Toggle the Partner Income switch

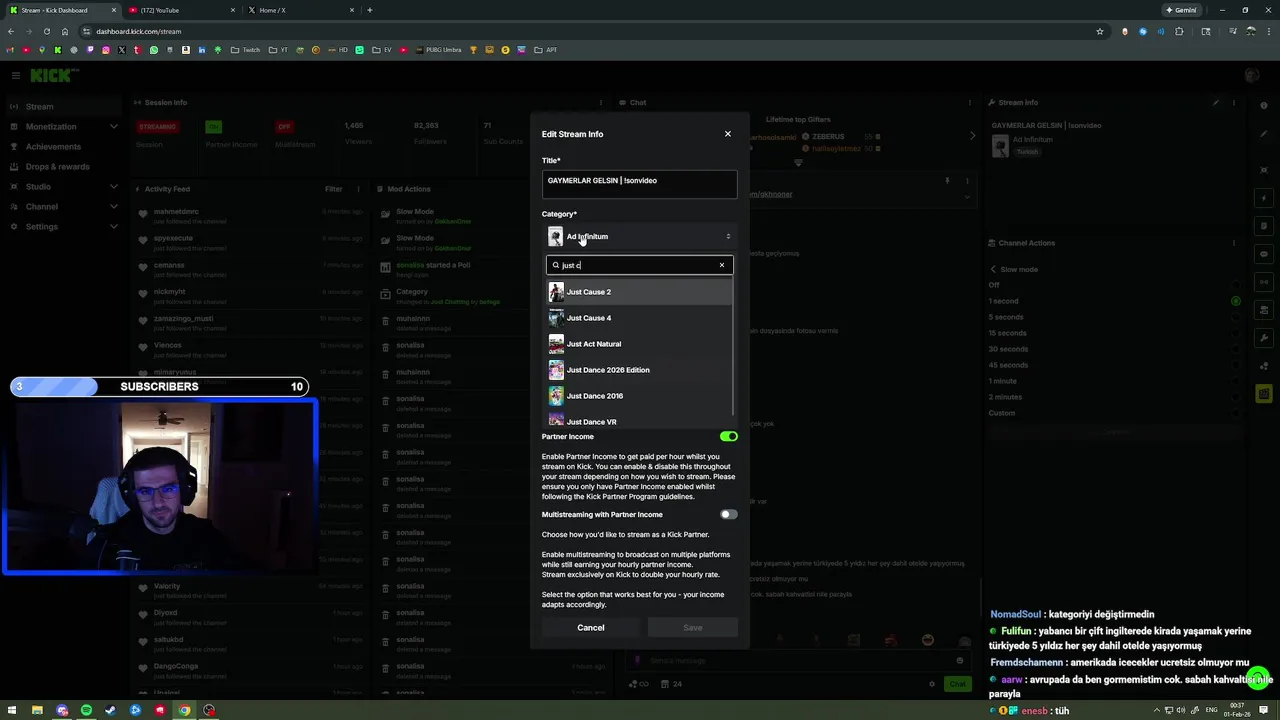point(728,437)
